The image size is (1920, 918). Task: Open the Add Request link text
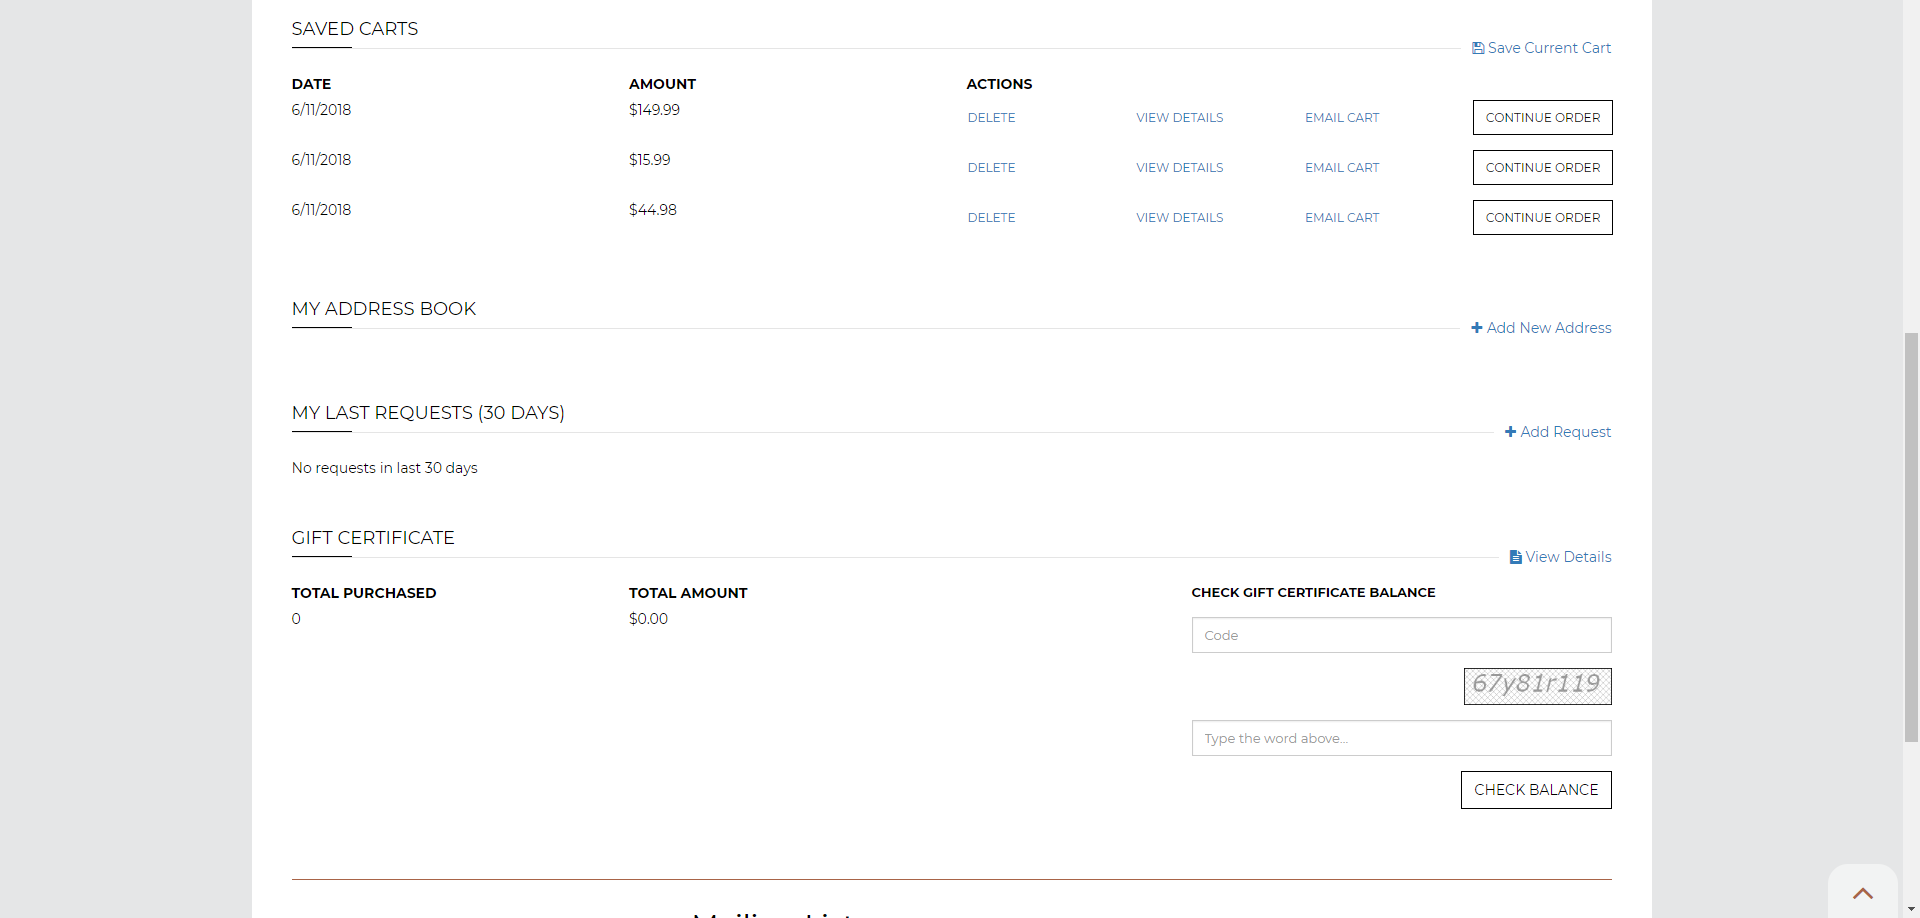[x=1565, y=432]
